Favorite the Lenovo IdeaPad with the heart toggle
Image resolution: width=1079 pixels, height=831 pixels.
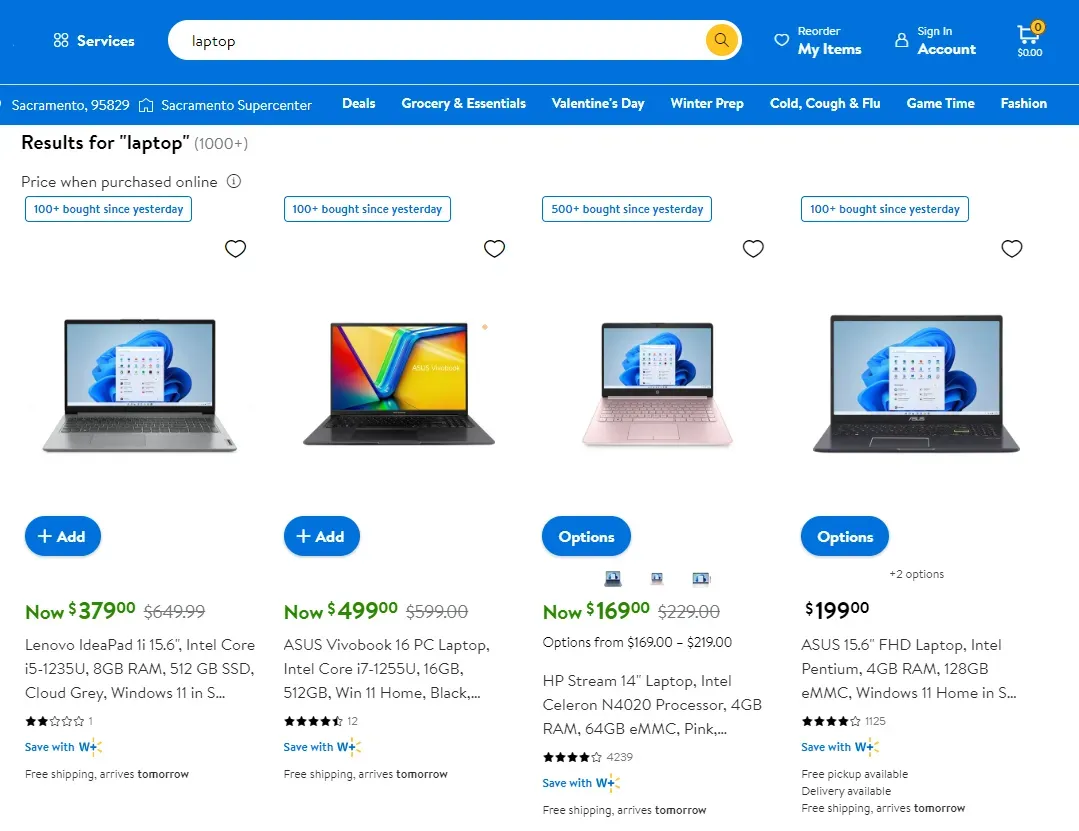tap(235, 248)
